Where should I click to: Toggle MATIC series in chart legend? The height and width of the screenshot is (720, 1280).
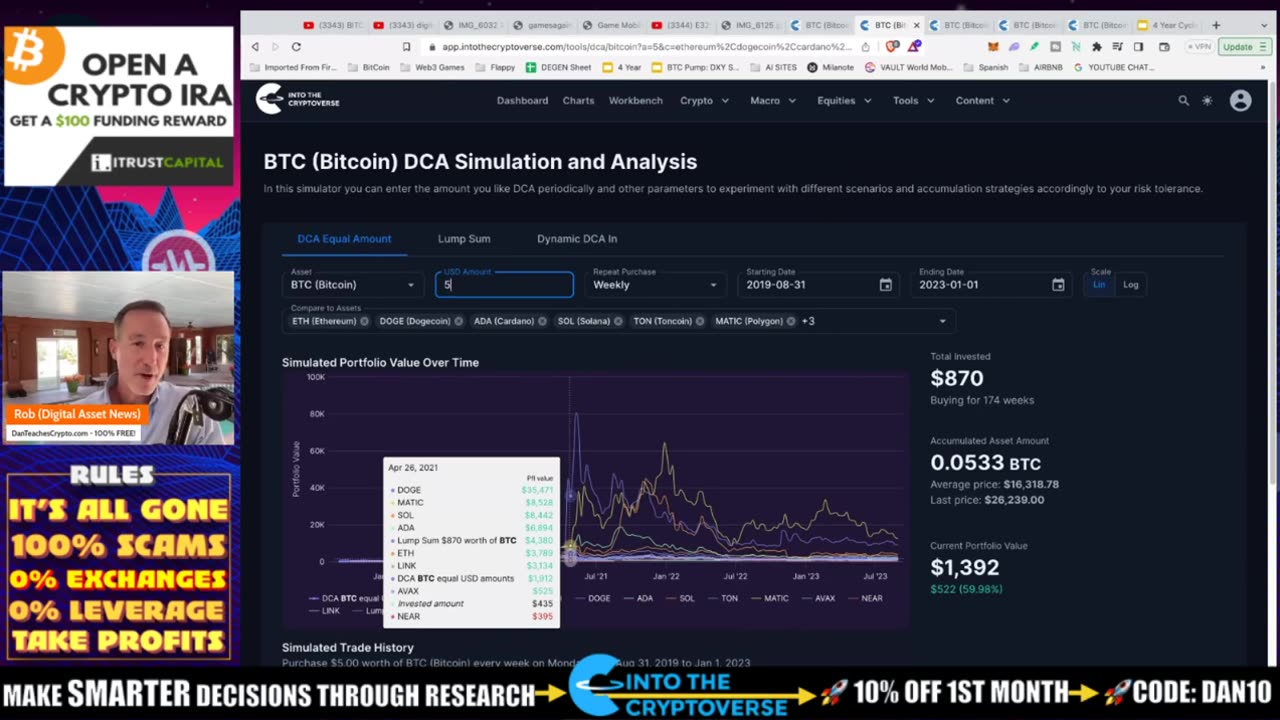point(768,598)
